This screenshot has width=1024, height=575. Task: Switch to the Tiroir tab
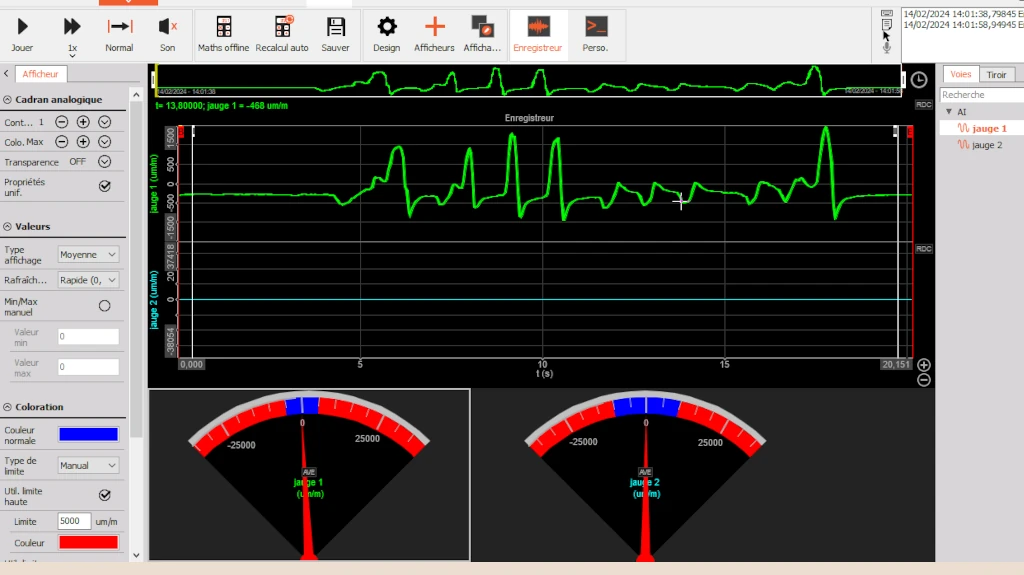click(x=996, y=75)
